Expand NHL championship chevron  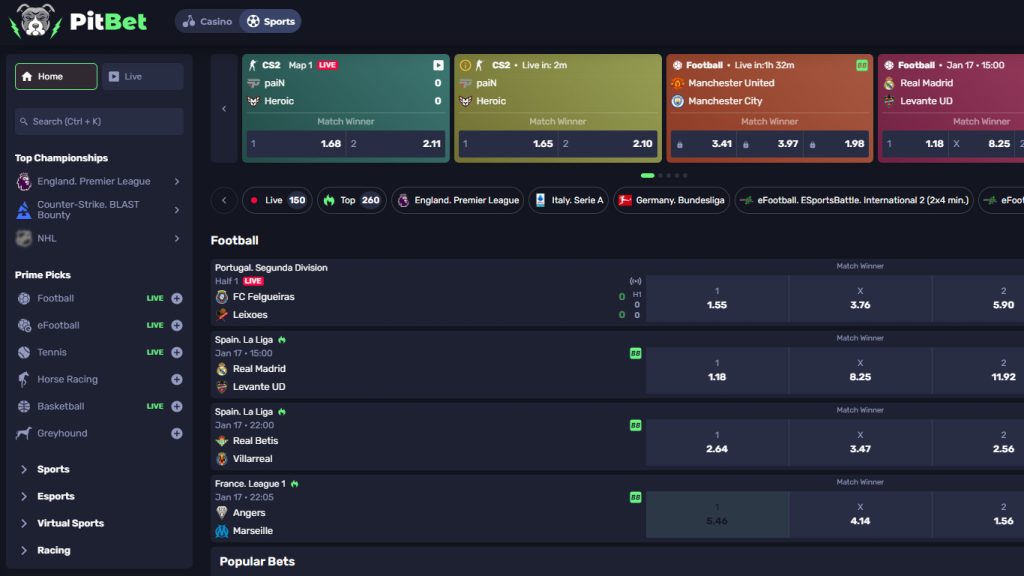(x=177, y=238)
